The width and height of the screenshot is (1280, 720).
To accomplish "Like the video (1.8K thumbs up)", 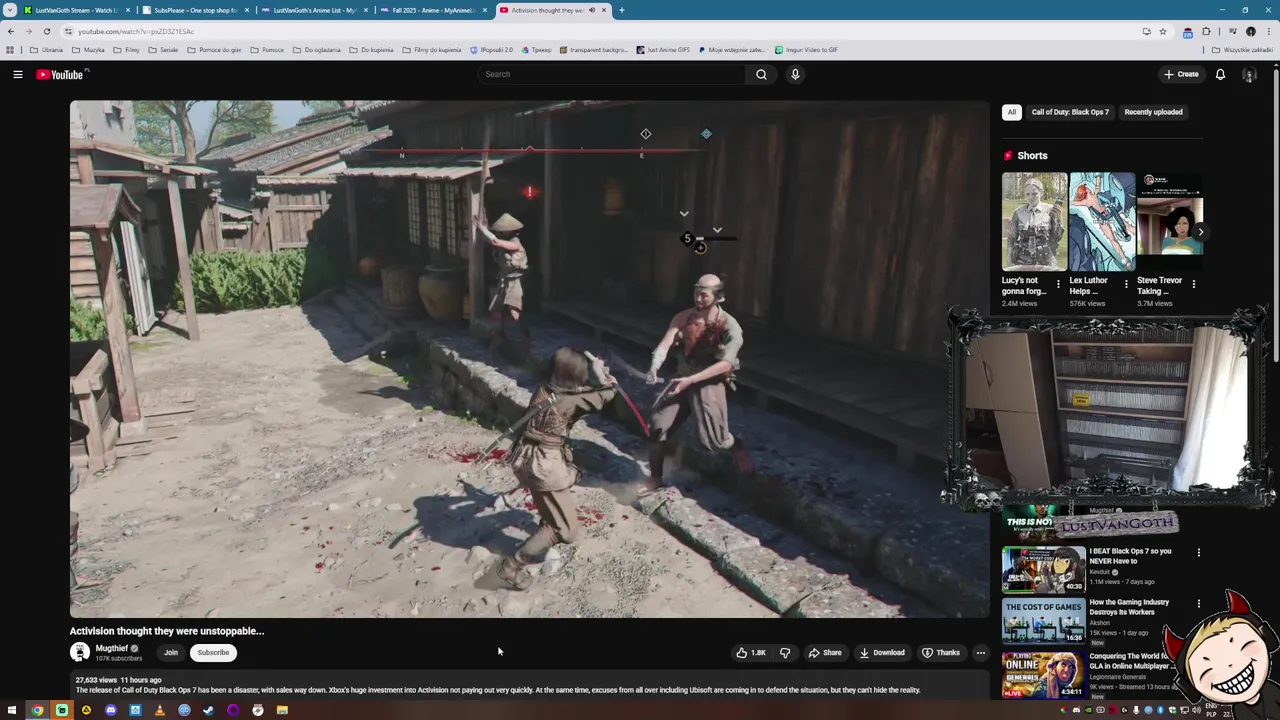I will pyautogui.click(x=751, y=652).
